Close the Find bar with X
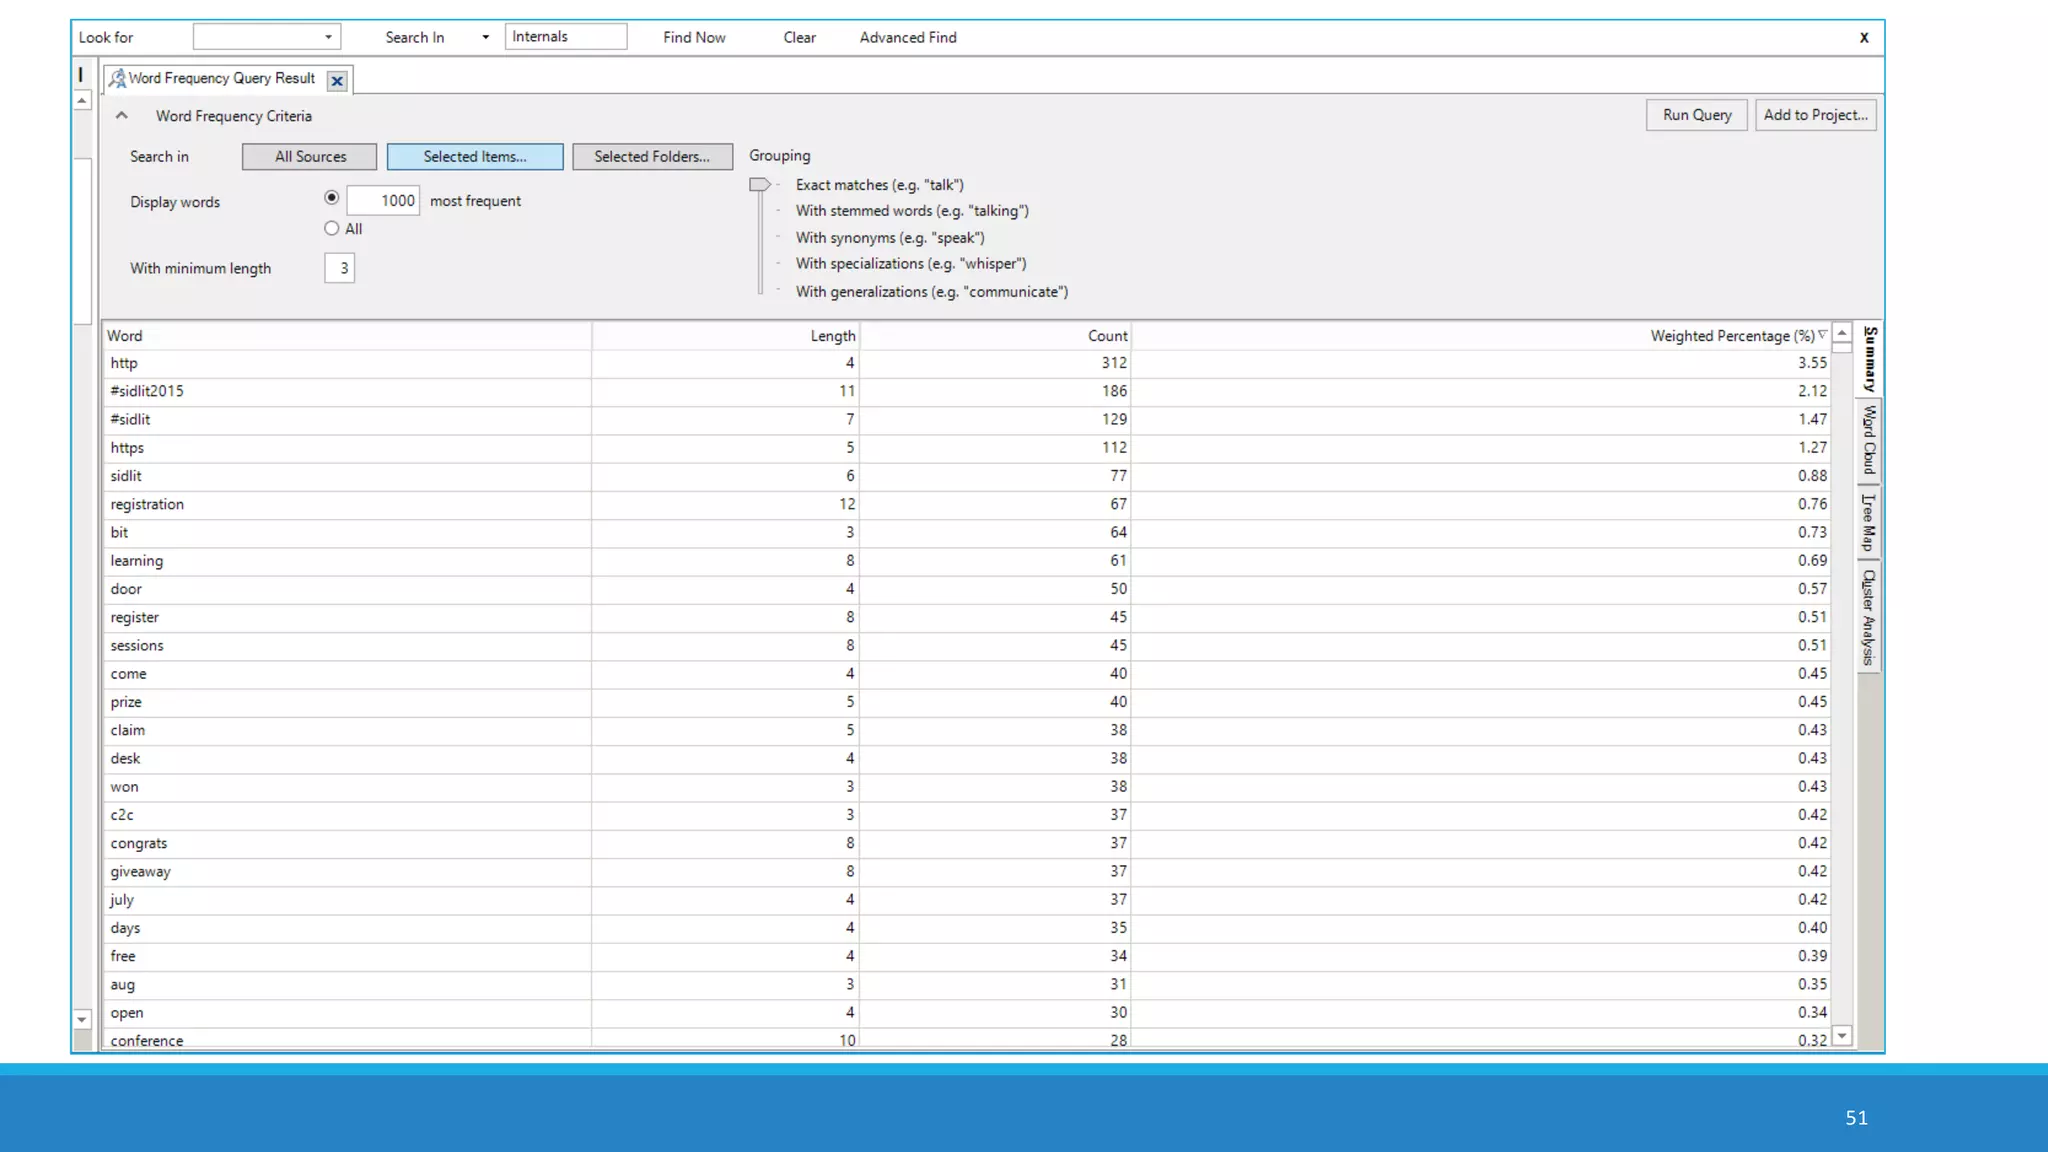Screen dimensions: 2048x1152 1864,38
